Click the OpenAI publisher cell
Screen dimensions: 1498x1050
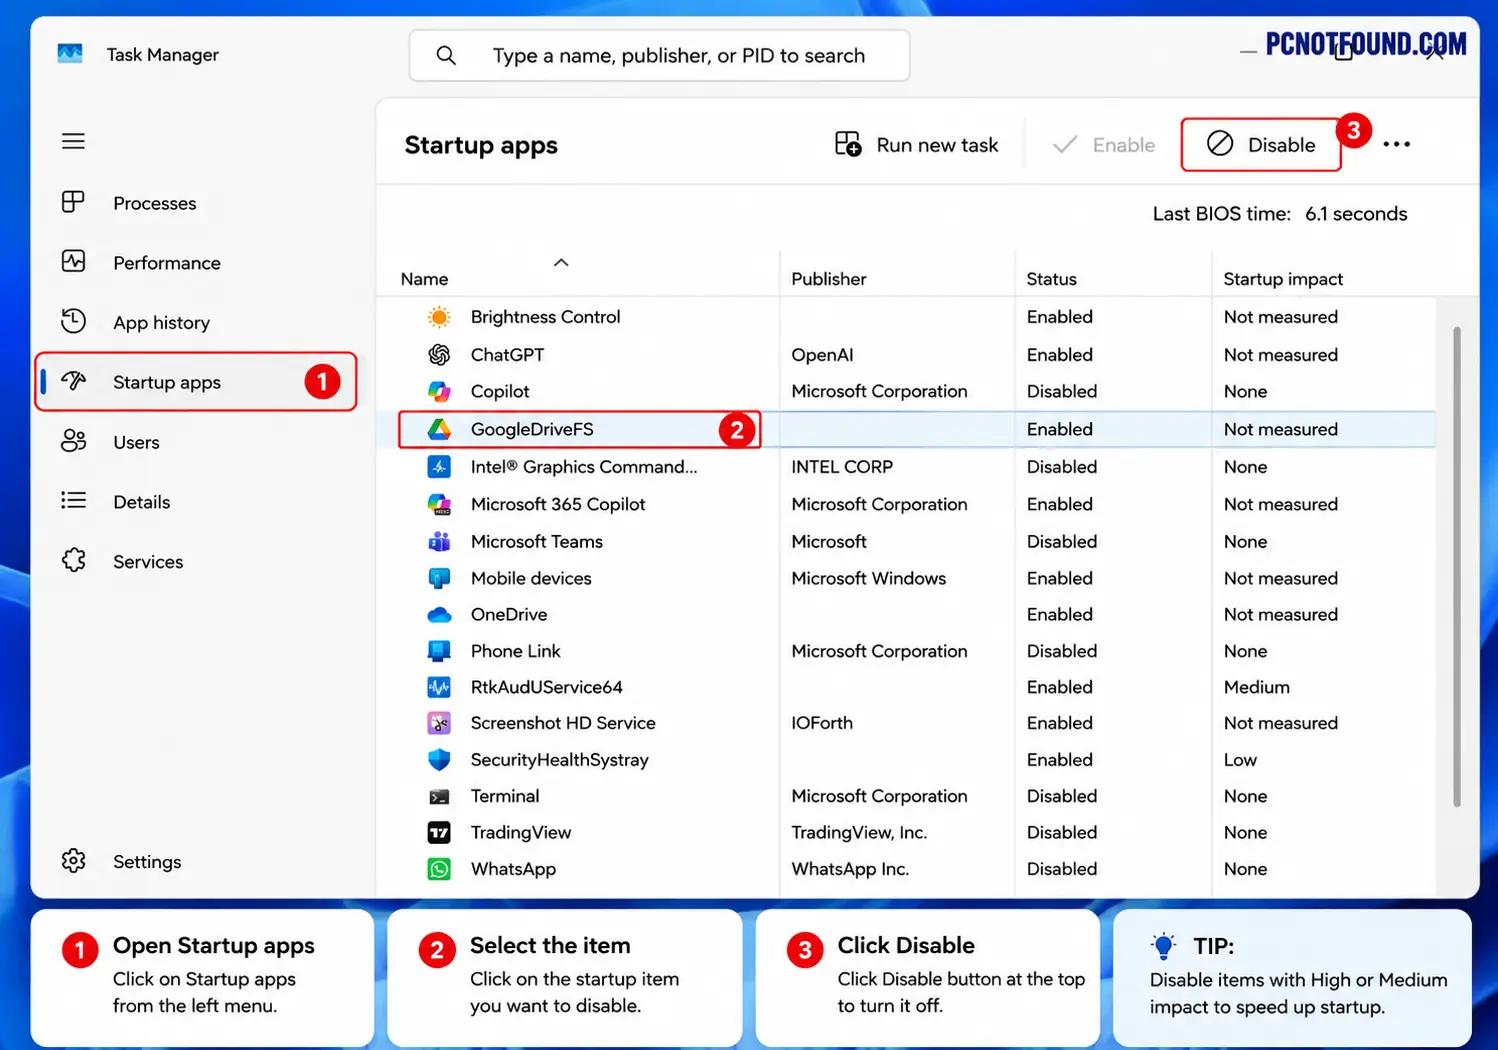click(x=822, y=355)
